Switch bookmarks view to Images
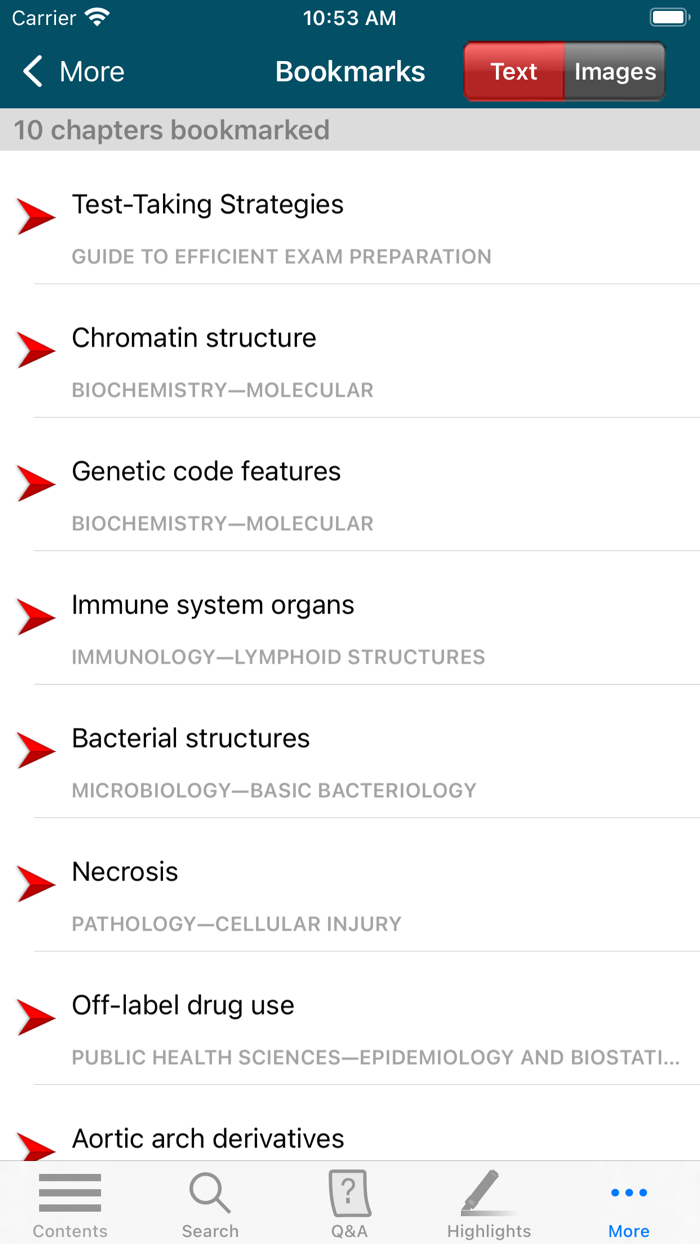This screenshot has height=1244, width=700. pyautogui.click(x=614, y=71)
